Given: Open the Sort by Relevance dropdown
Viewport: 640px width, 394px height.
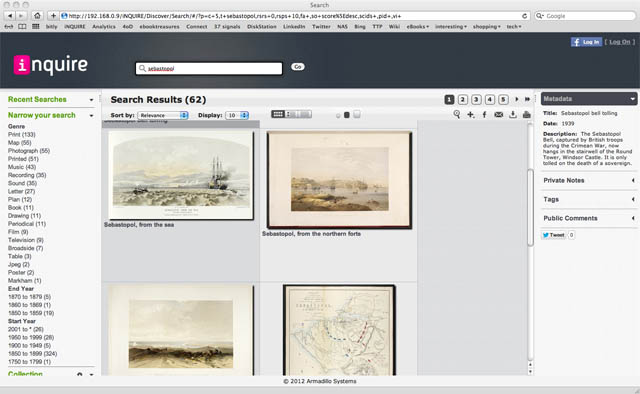Looking at the screenshot, I should [x=163, y=115].
